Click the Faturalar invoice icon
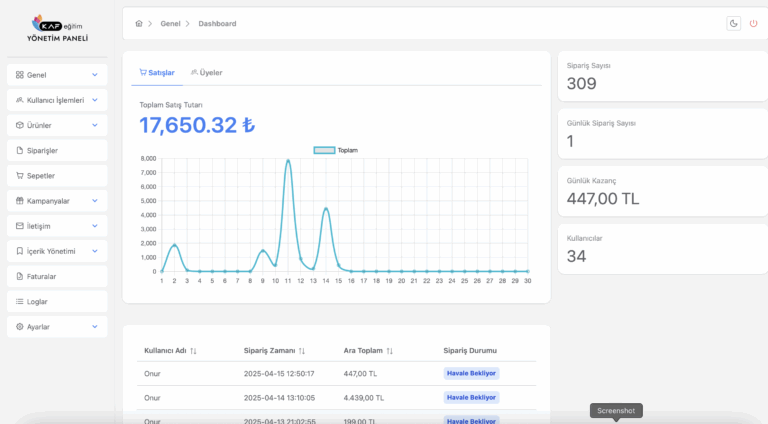768x424 pixels. click(x=20, y=277)
